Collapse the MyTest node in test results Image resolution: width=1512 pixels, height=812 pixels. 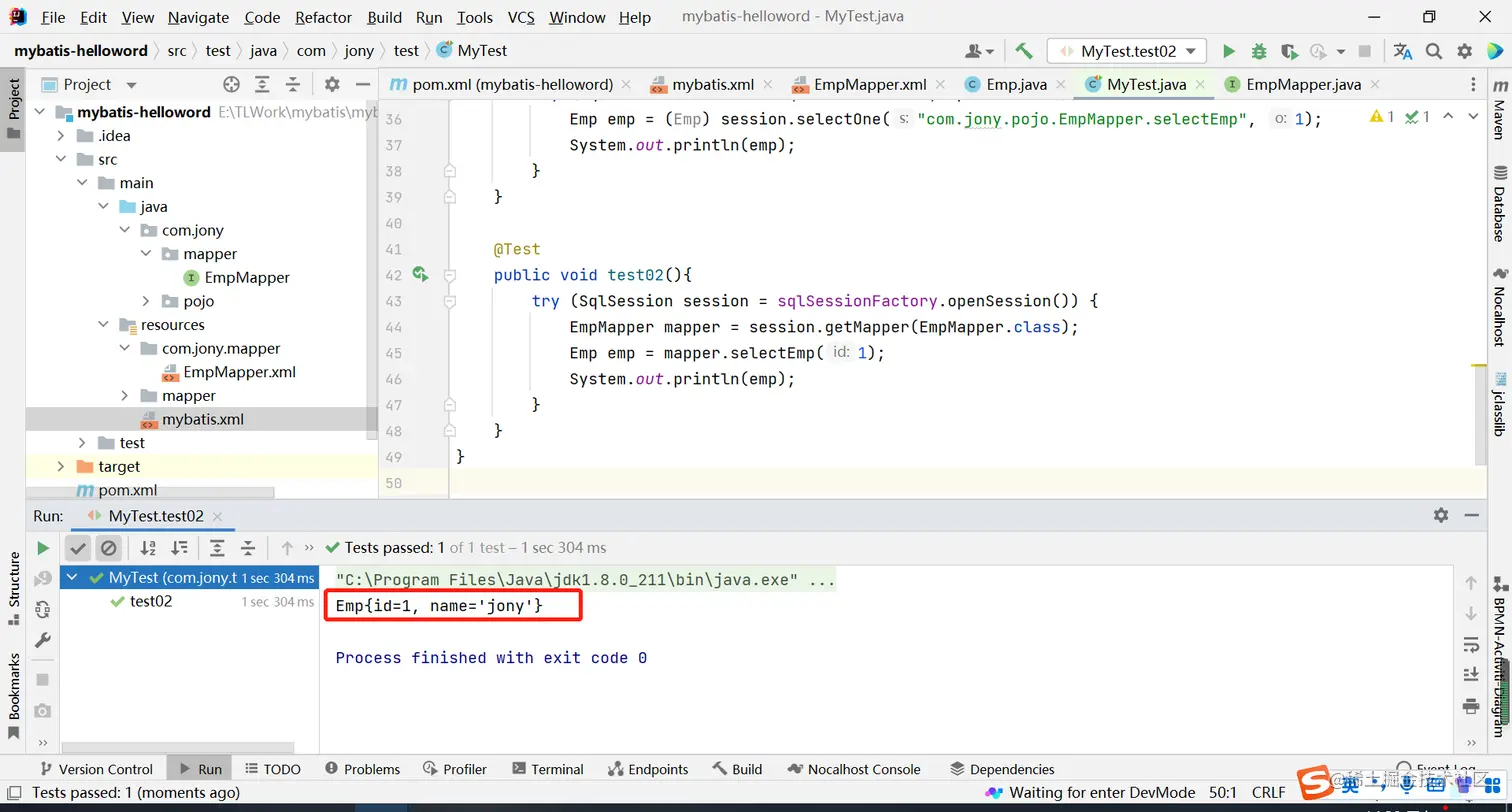click(x=72, y=578)
